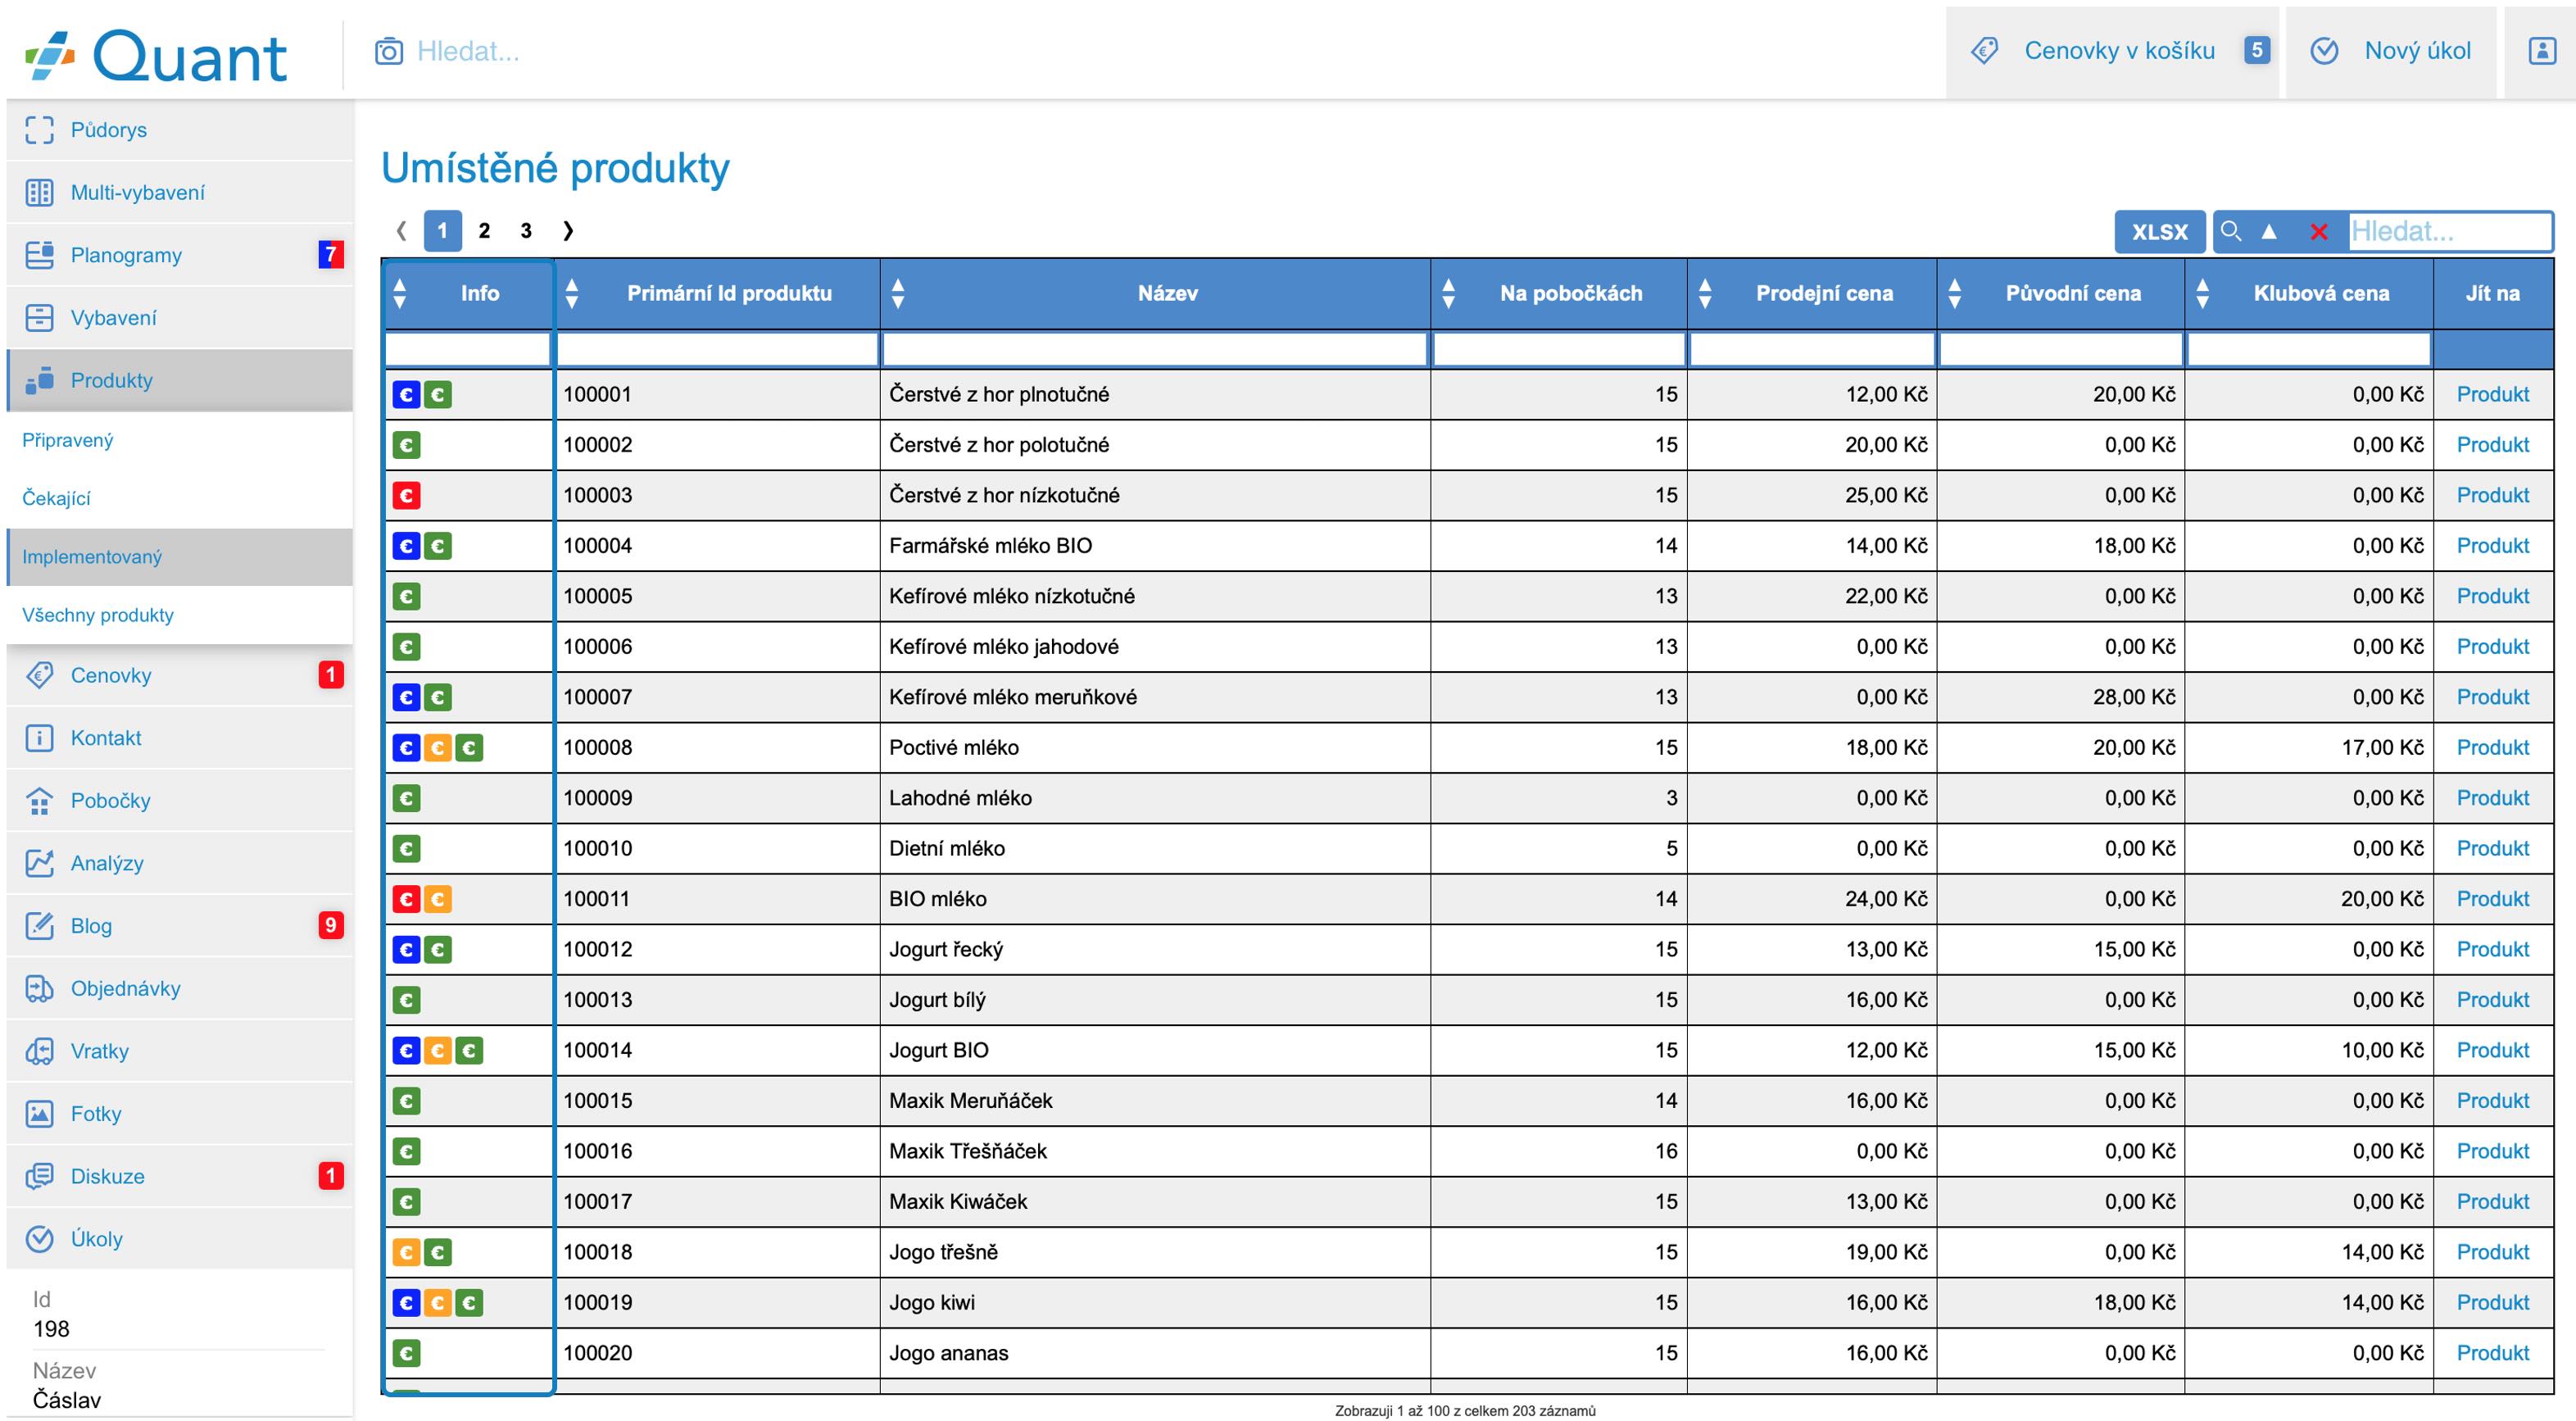Click the Název column filter field
The image size is (2576, 1421).
point(1155,349)
